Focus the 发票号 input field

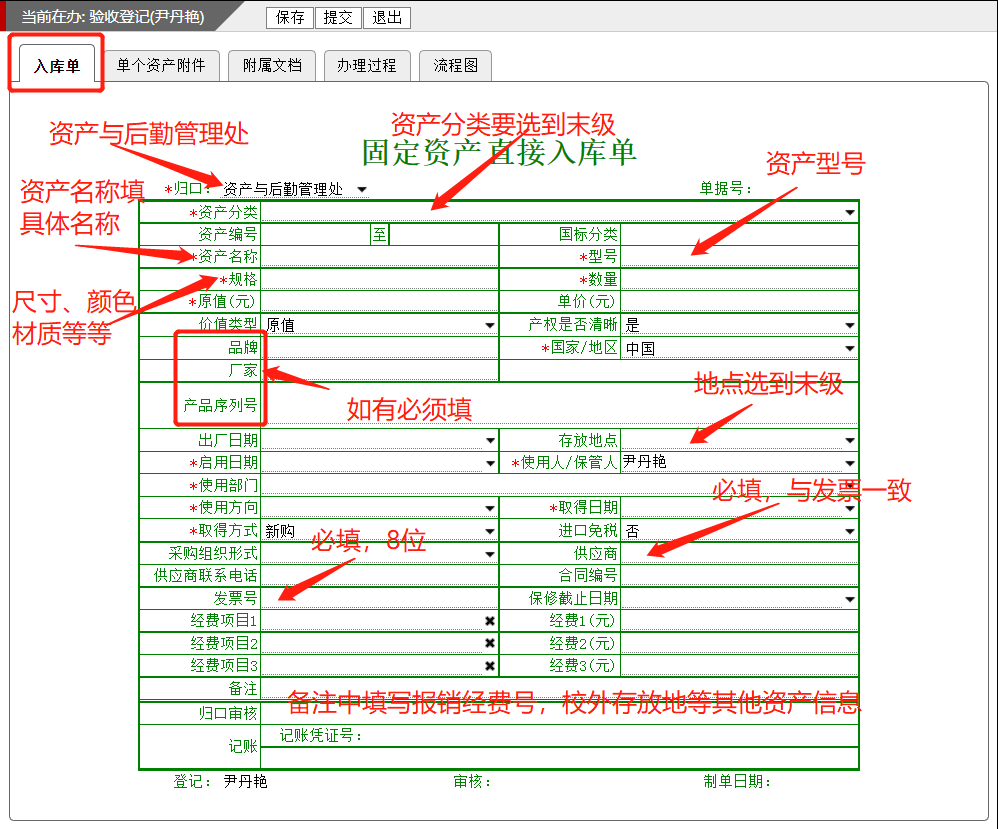pos(378,598)
